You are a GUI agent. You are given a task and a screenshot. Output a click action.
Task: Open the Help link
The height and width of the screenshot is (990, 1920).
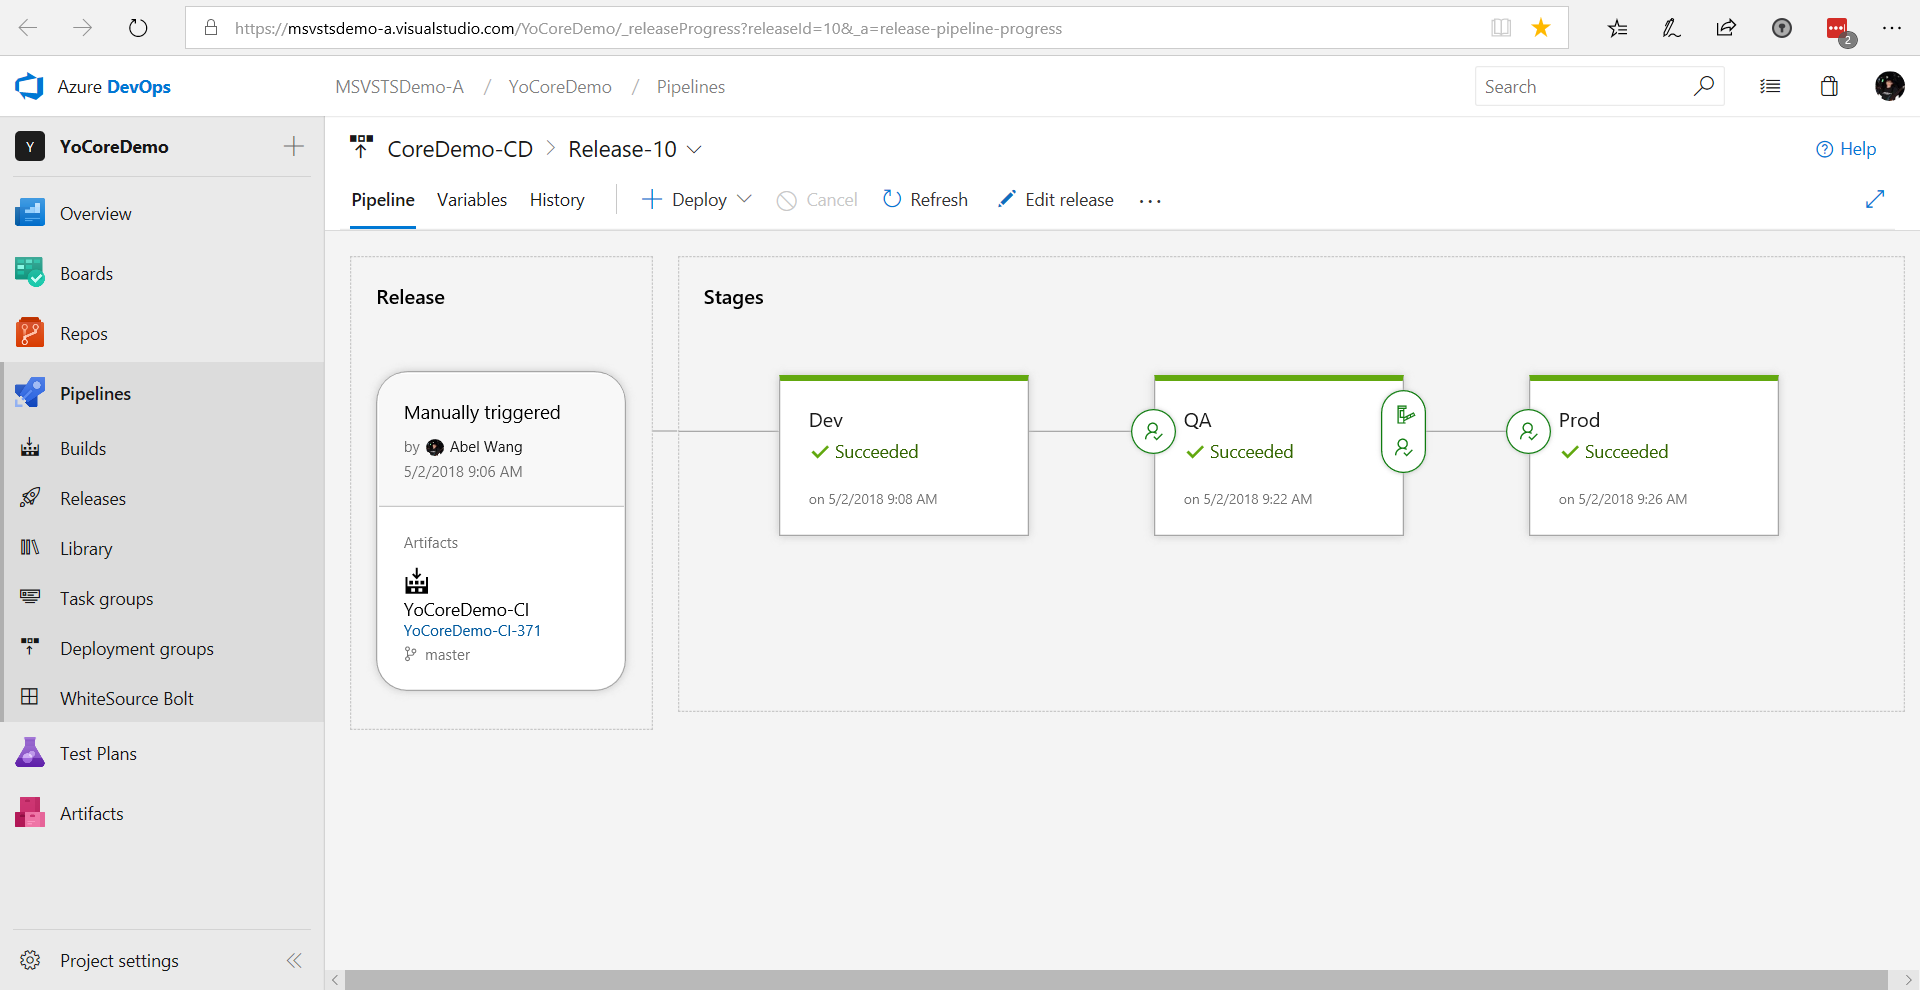coord(1846,149)
